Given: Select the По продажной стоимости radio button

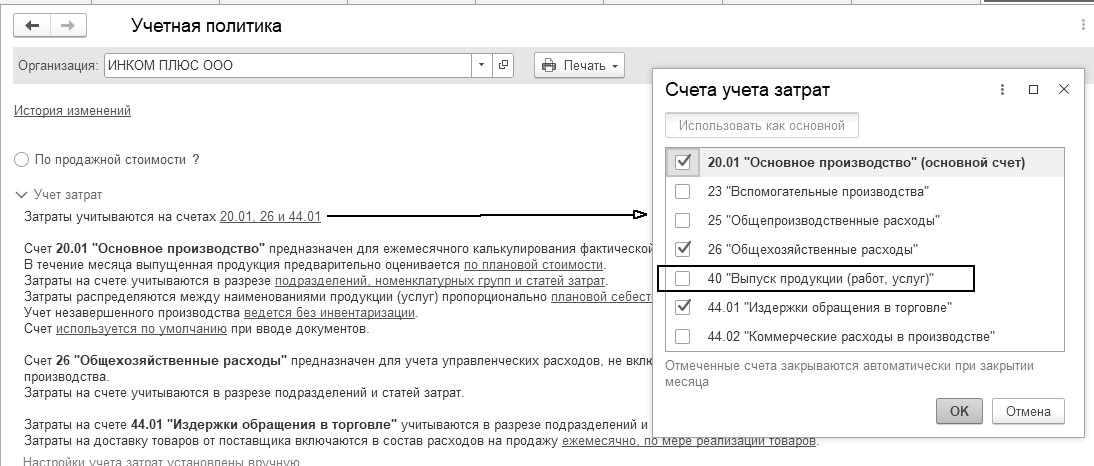Looking at the screenshot, I should (21, 159).
